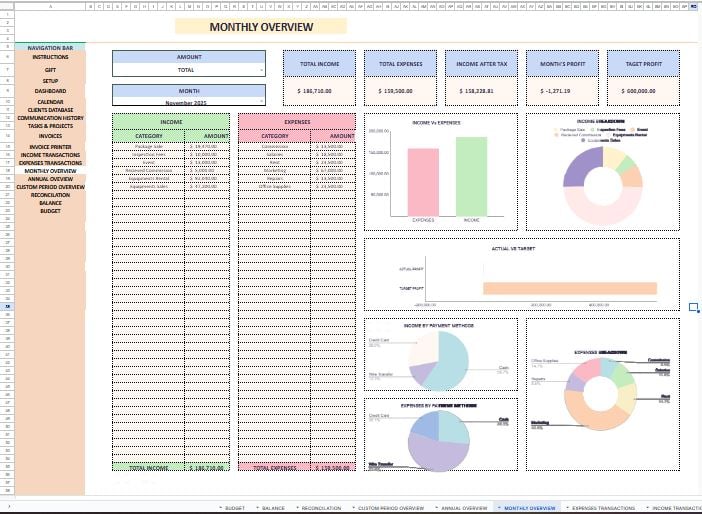Open EXPENSES TRANSACTIONS in the navigation bar
The height and width of the screenshot is (514, 702).
coord(50,163)
